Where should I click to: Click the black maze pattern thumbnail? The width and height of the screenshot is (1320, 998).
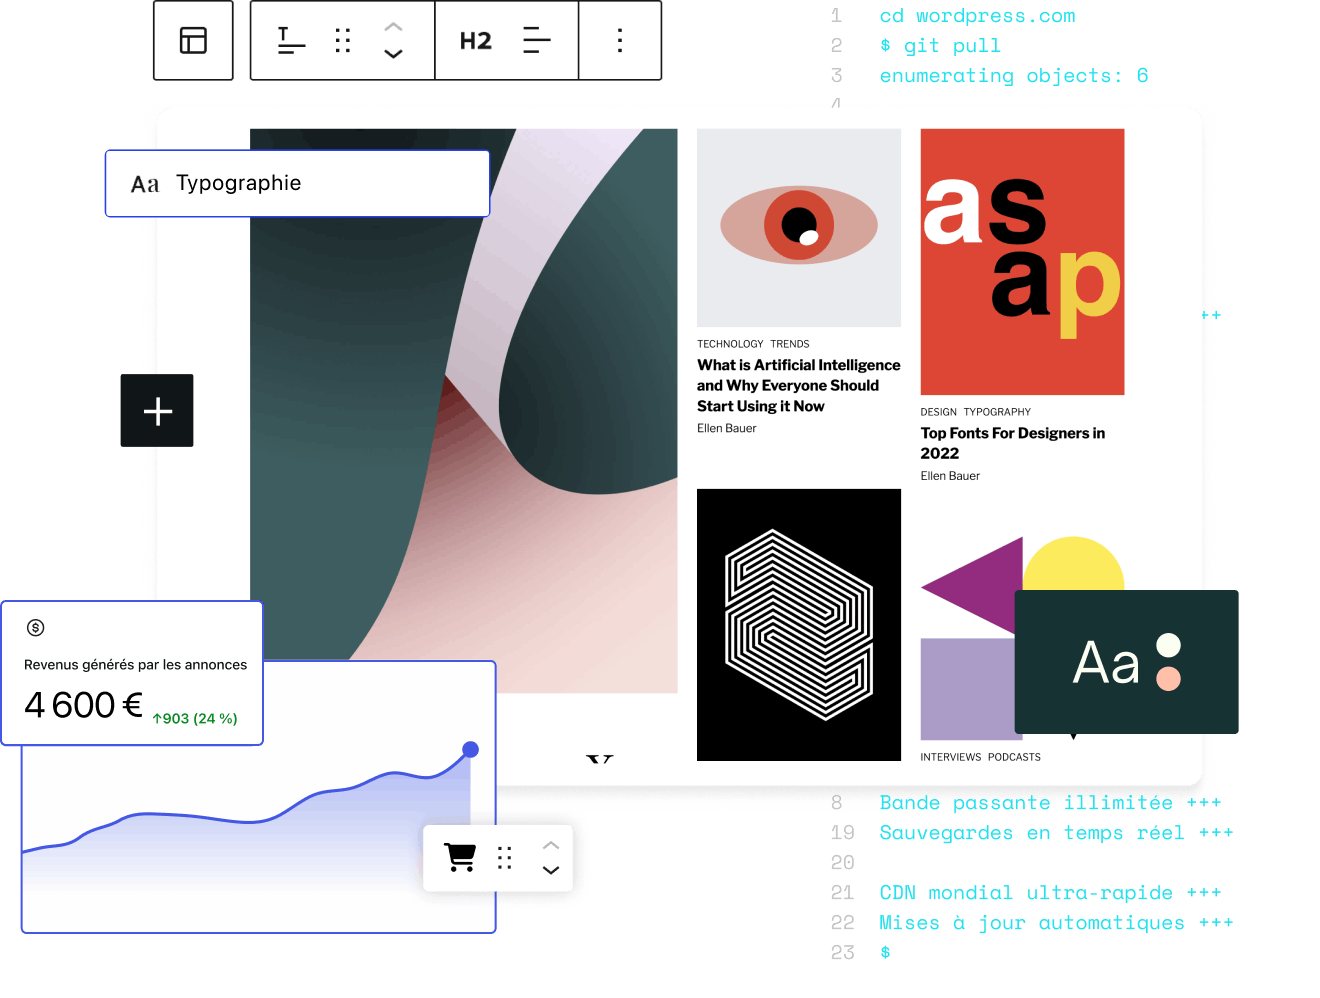tap(798, 625)
